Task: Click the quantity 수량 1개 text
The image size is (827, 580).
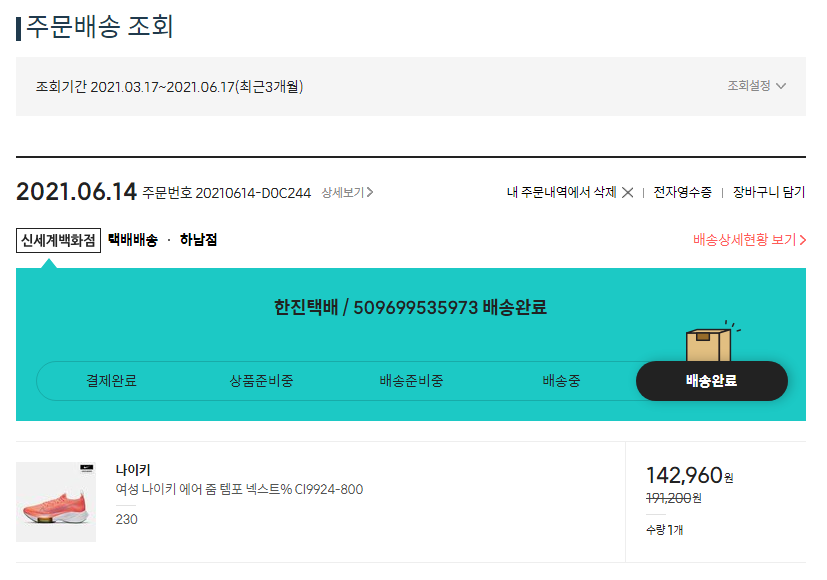Action: (x=665, y=530)
